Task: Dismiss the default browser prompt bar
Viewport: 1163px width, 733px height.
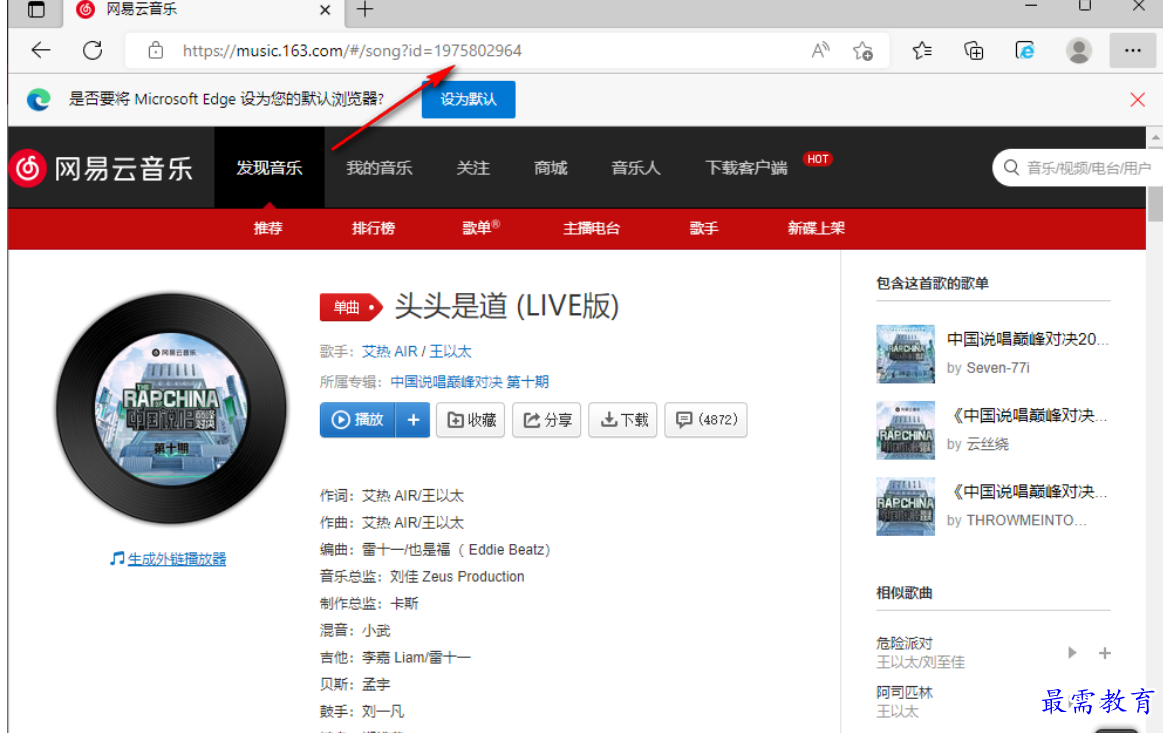Action: coord(1137,99)
